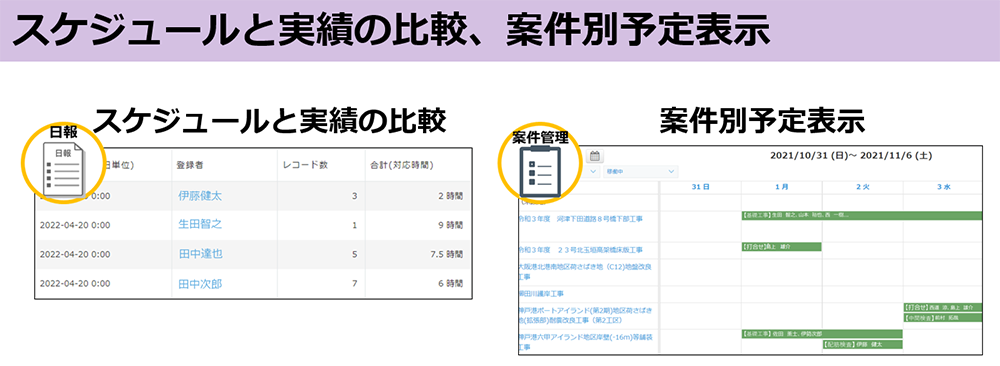Click the 3 水 day column header
The image size is (1000, 366).
(944, 187)
